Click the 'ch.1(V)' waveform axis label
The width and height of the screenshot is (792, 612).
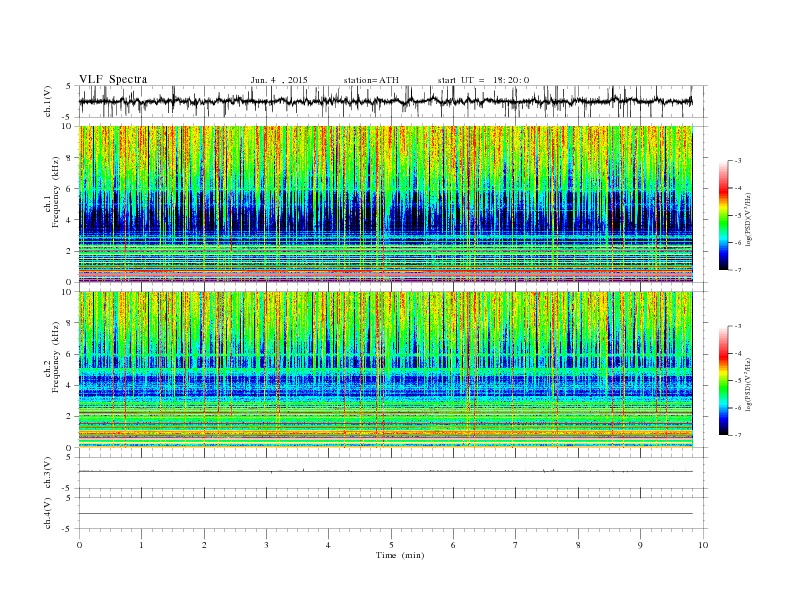point(48,101)
